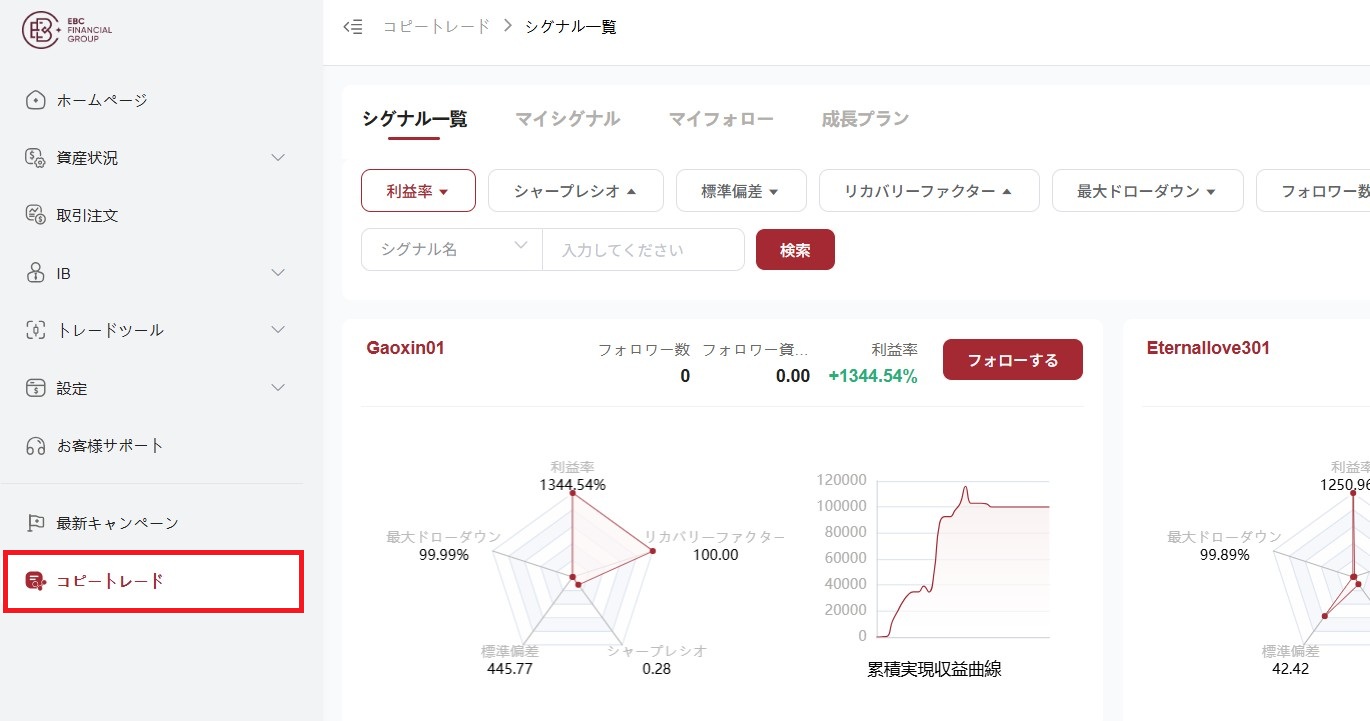Click the IB person icon in sidebar
Viewport: 1370px width, 721px height.
coord(36,273)
